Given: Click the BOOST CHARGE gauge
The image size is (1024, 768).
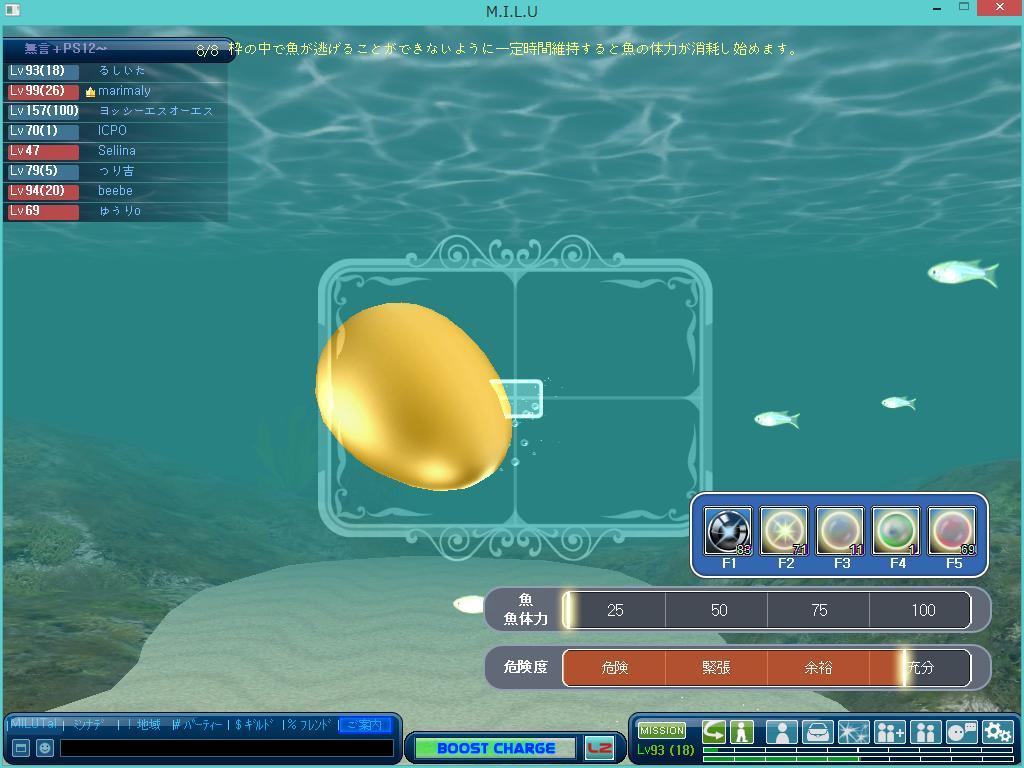Looking at the screenshot, I should (495, 748).
